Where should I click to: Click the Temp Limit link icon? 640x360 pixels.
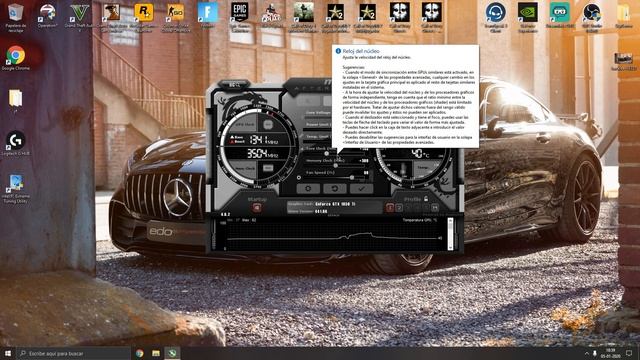(302, 136)
